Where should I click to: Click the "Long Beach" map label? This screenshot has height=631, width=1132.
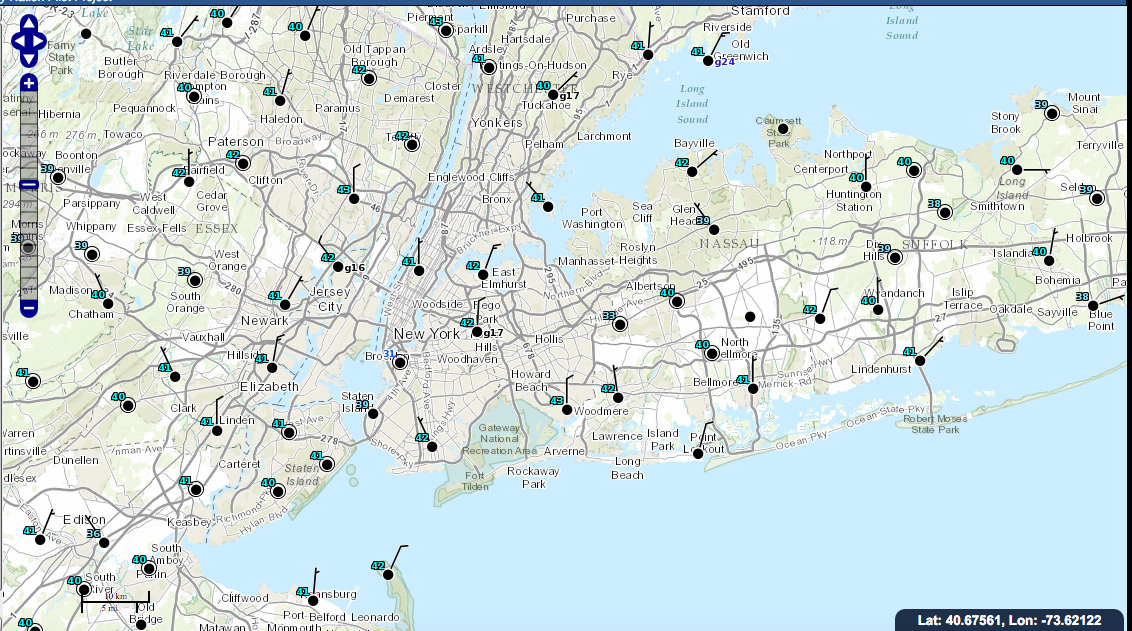627,468
